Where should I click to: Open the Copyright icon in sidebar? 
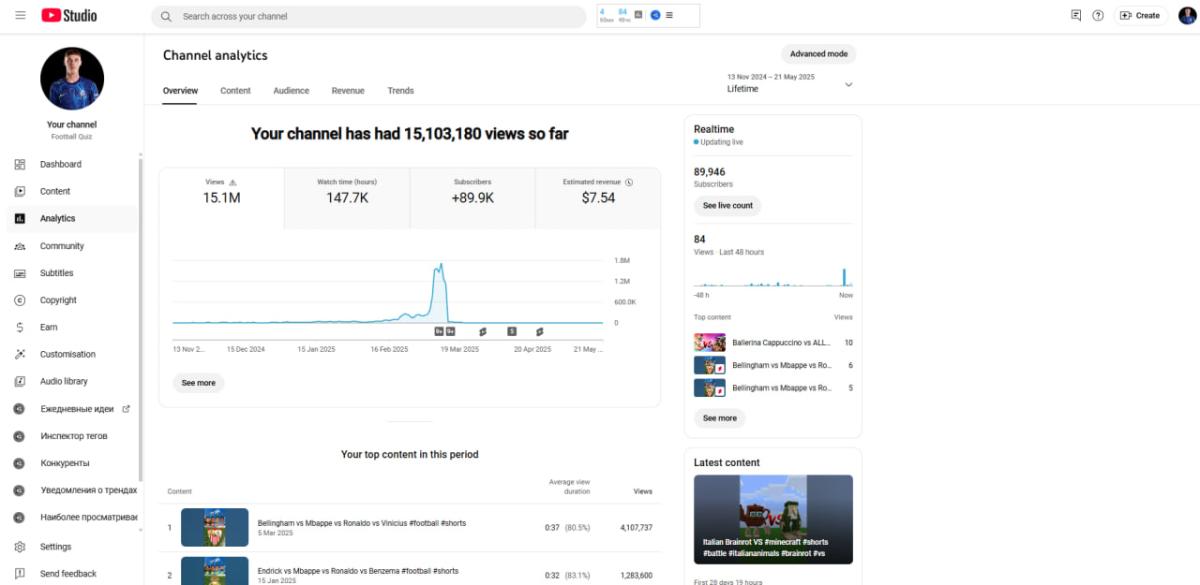click(20, 300)
